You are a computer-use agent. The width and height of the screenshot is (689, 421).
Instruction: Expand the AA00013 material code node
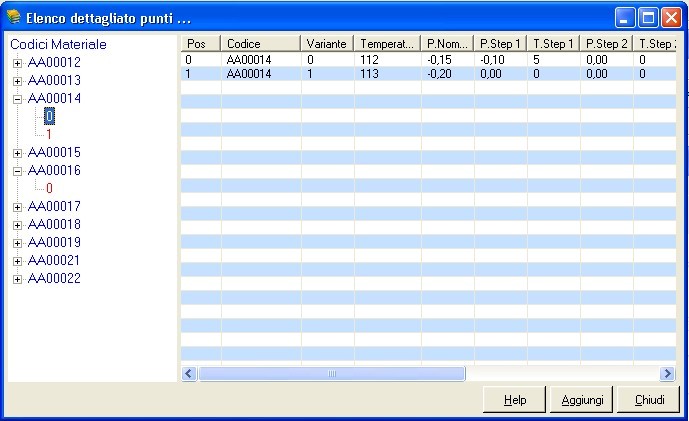click(x=17, y=81)
